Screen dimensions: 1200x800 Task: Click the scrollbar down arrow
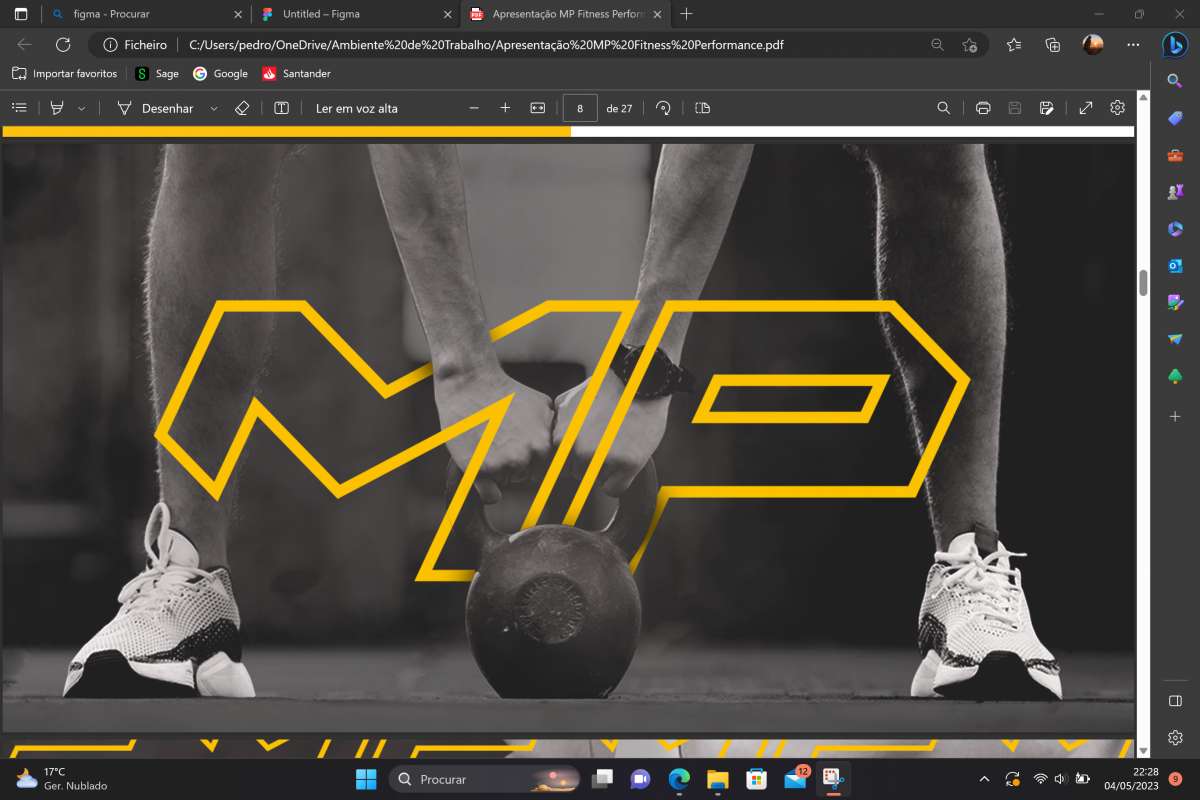[1143, 750]
